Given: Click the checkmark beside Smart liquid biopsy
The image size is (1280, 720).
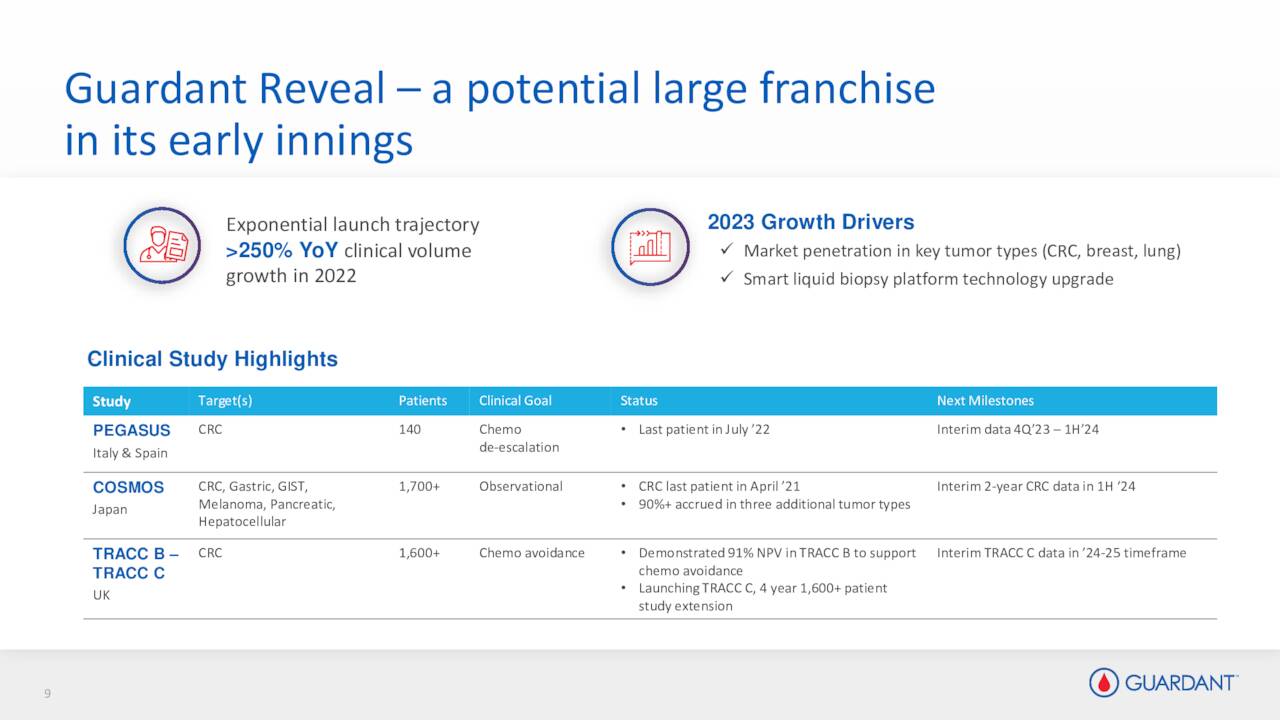Looking at the screenshot, I should click(x=727, y=279).
